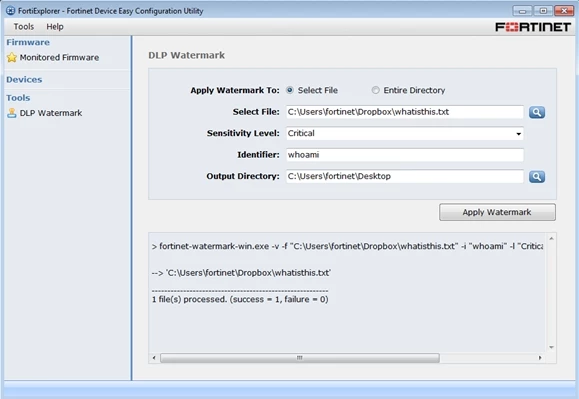Click the fortinet-watermark-win.exe command line in log

(x=347, y=246)
